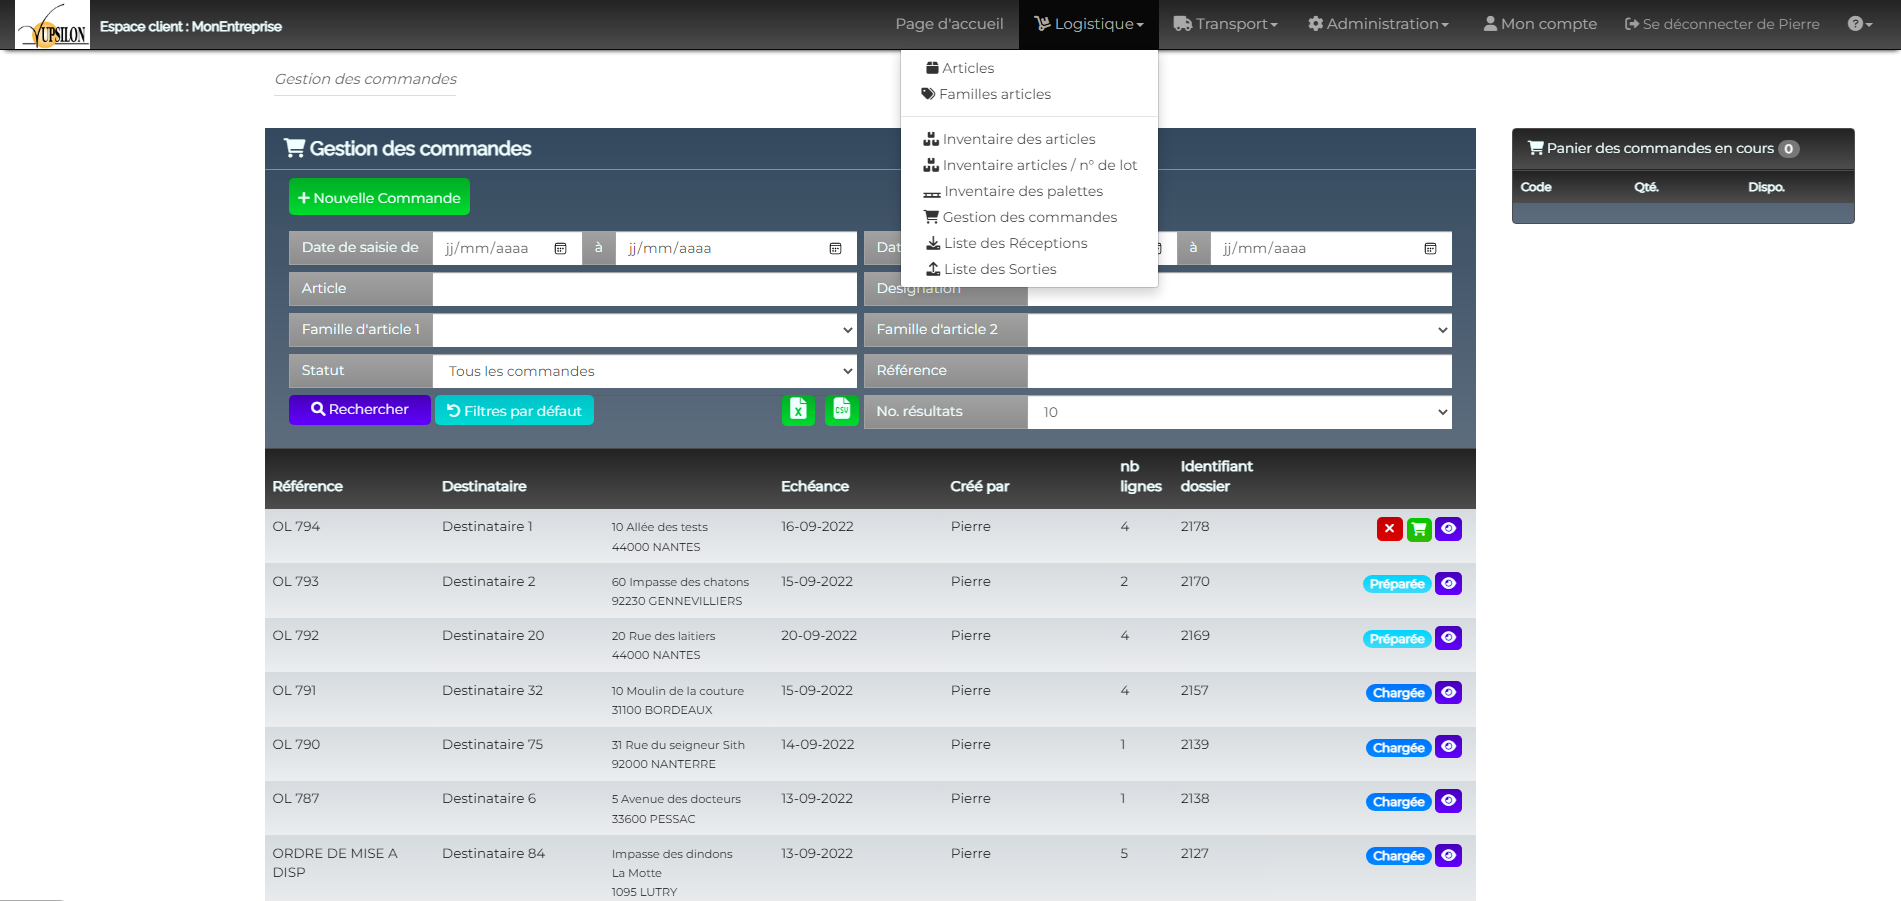The image size is (1901, 901).
Task: Delete order OL 794 with red X
Action: coord(1389,529)
